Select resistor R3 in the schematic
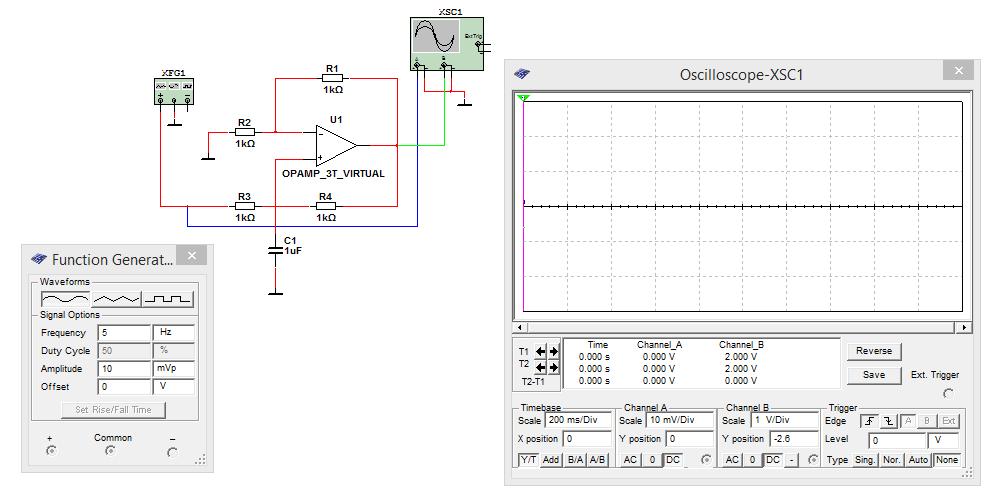This screenshot has height=495, width=990. pyautogui.click(x=244, y=205)
